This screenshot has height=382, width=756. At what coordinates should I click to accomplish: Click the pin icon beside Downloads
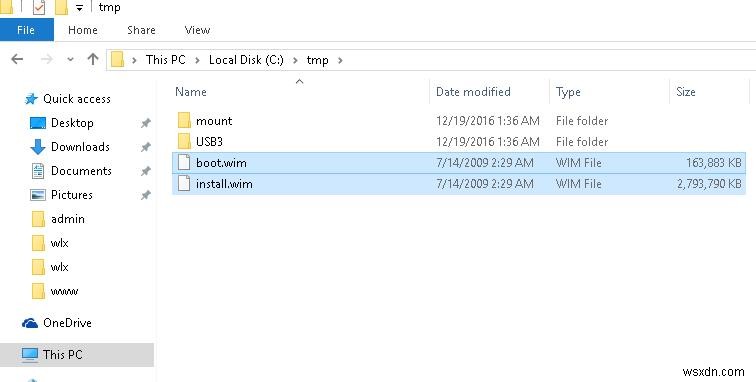(146, 147)
